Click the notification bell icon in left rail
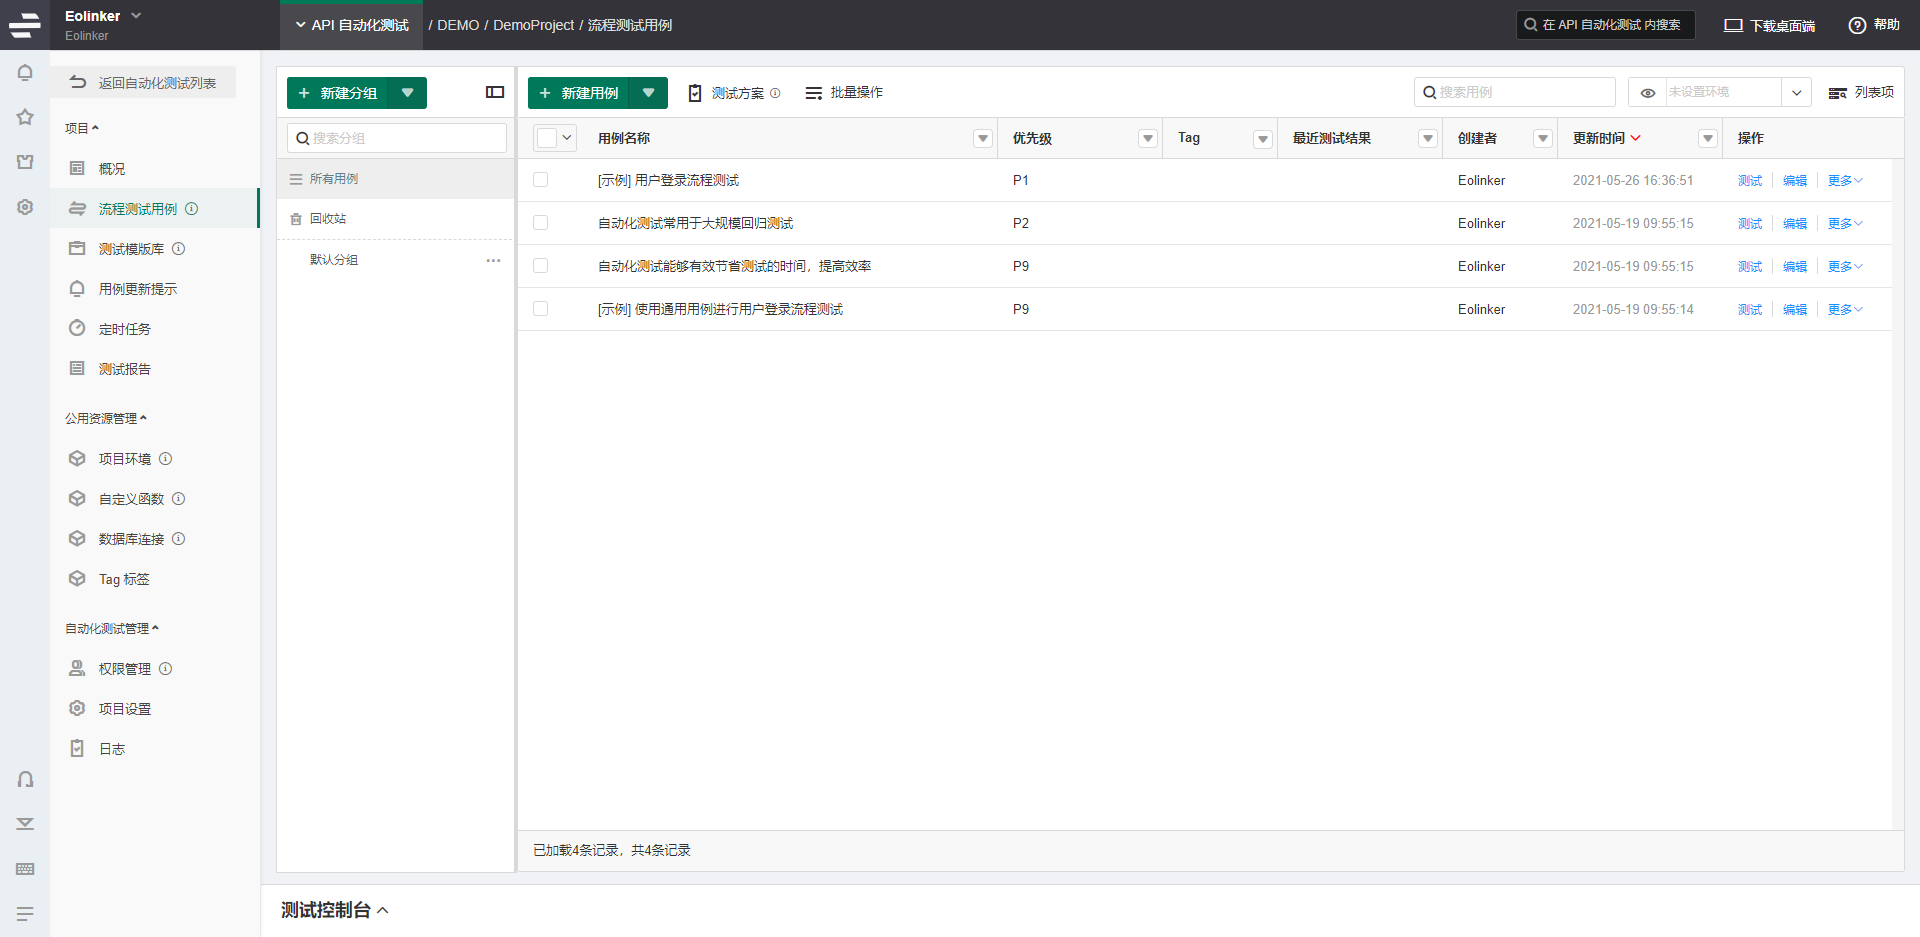This screenshot has height=937, width=1920. pos(25,73)
